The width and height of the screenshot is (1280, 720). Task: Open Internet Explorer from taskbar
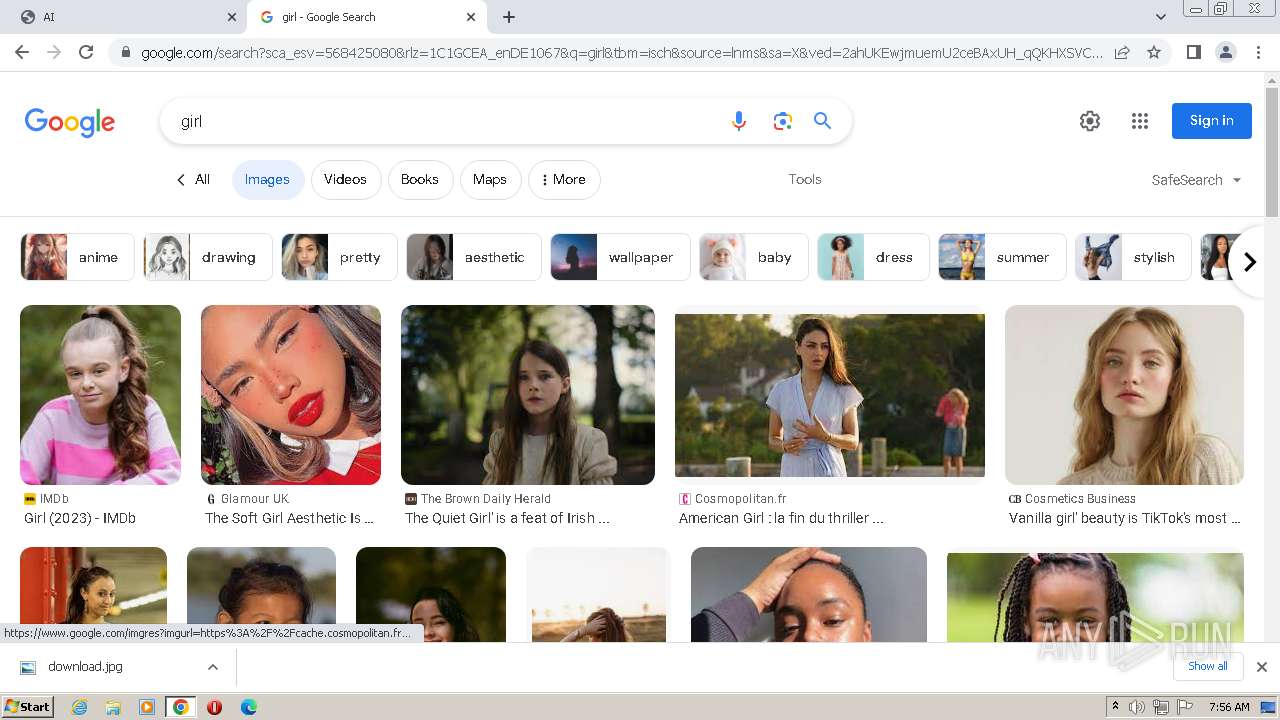79,707
